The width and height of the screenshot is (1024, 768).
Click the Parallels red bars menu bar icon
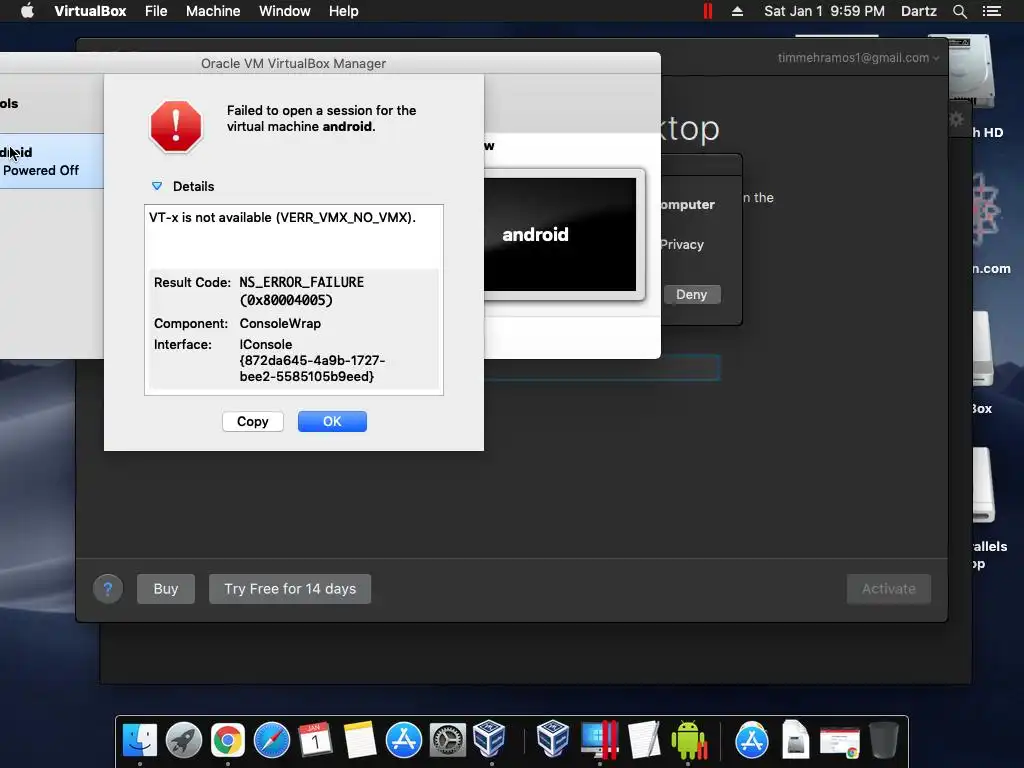[708, 11]
